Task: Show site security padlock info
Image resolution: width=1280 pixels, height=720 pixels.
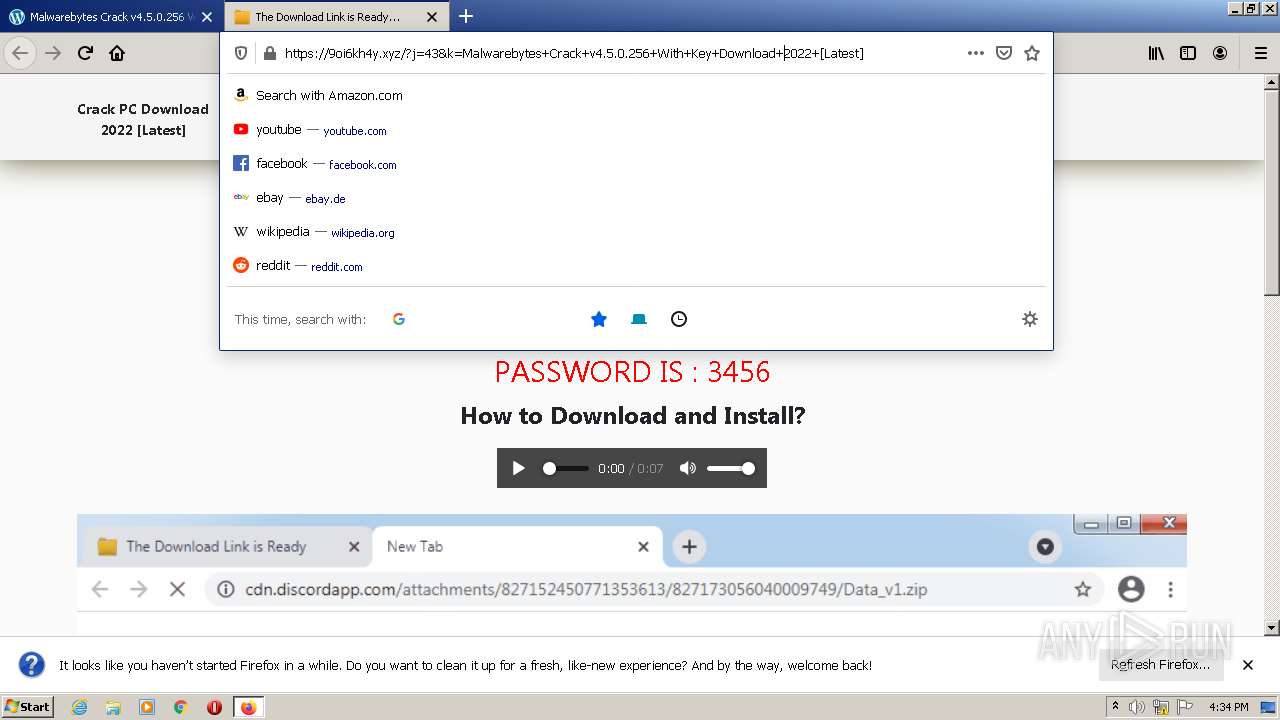Action: (269, 53)
